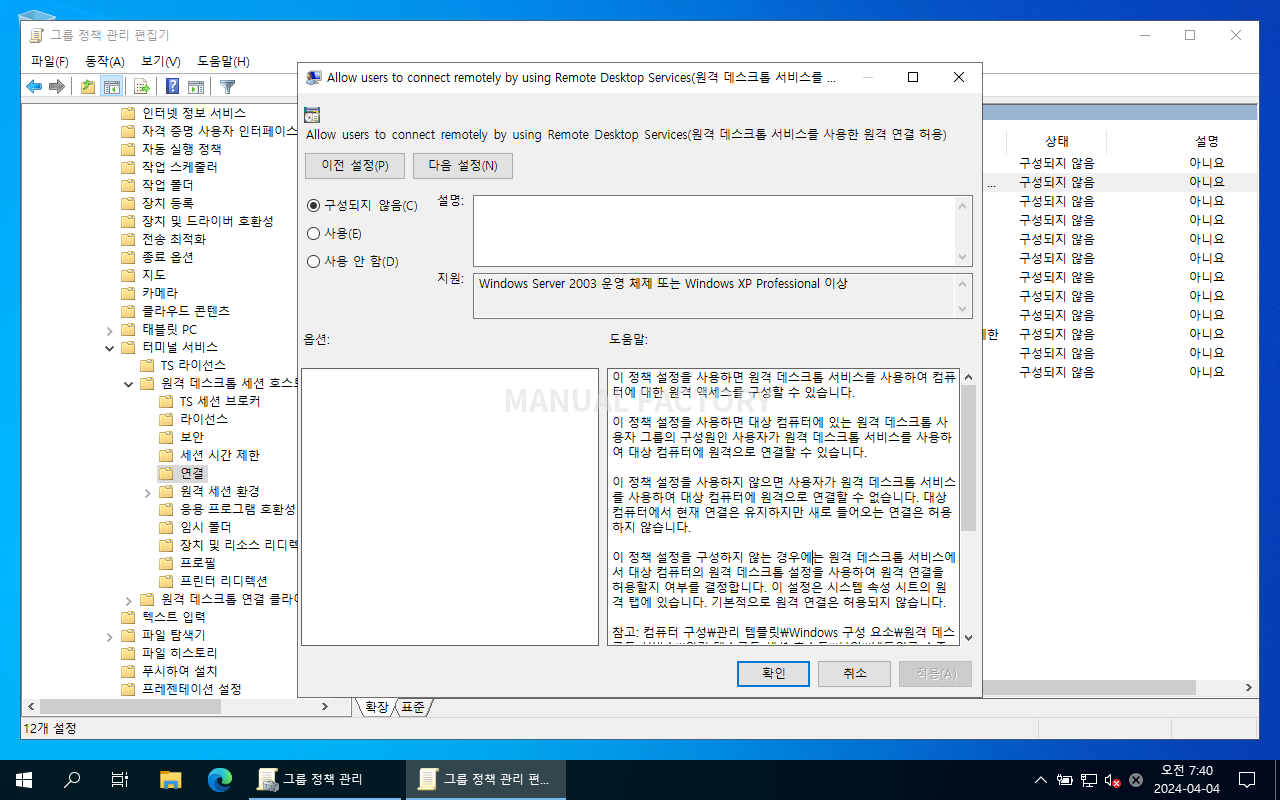Switch to the 확장 tab

pos(376,707)
